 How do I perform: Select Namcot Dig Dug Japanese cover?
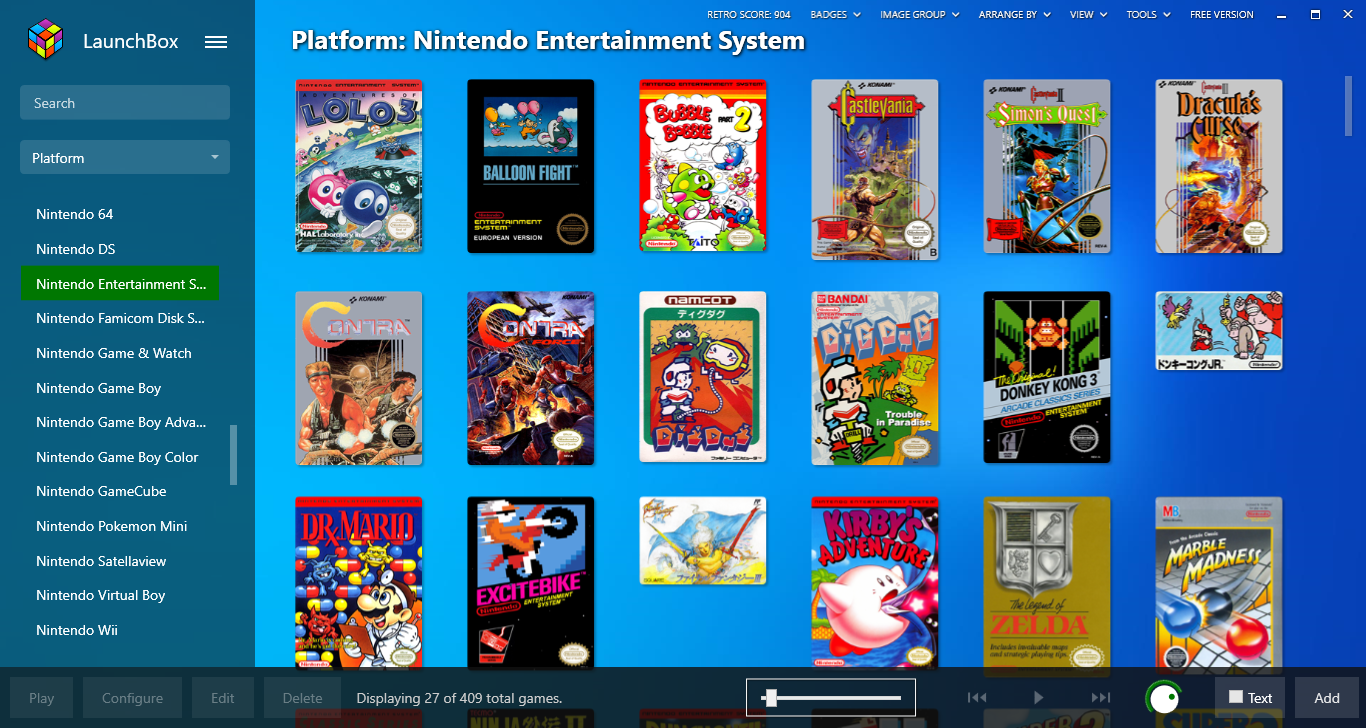(703, 377)
